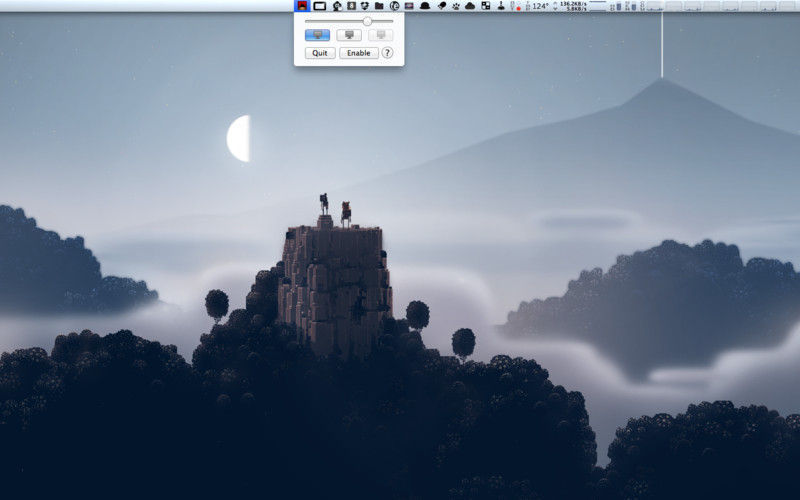Click the checkered squares icon in menu bar

486,6
